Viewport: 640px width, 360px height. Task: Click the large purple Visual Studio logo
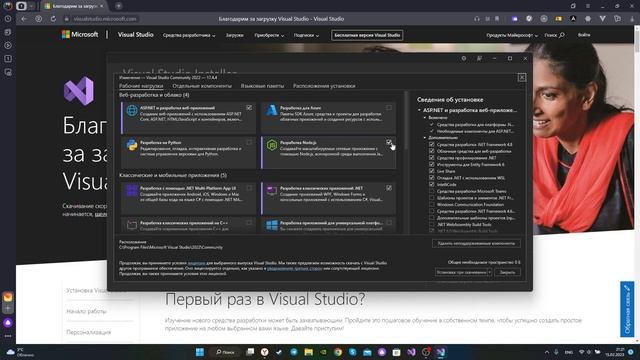pos(79,91)
